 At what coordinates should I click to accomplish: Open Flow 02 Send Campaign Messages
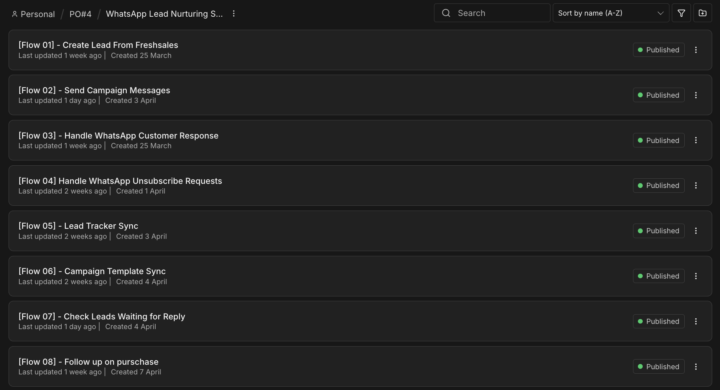pos(360,95)
